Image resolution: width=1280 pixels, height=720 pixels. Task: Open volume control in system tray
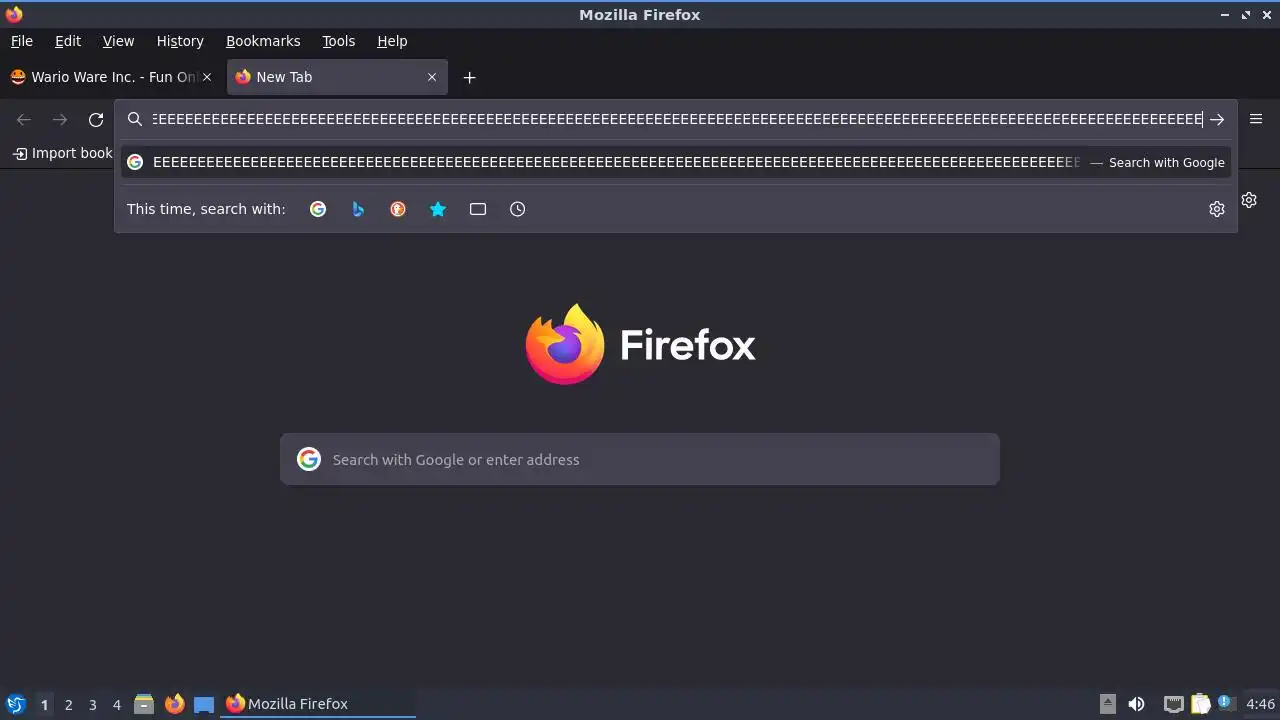[1137, 704]
